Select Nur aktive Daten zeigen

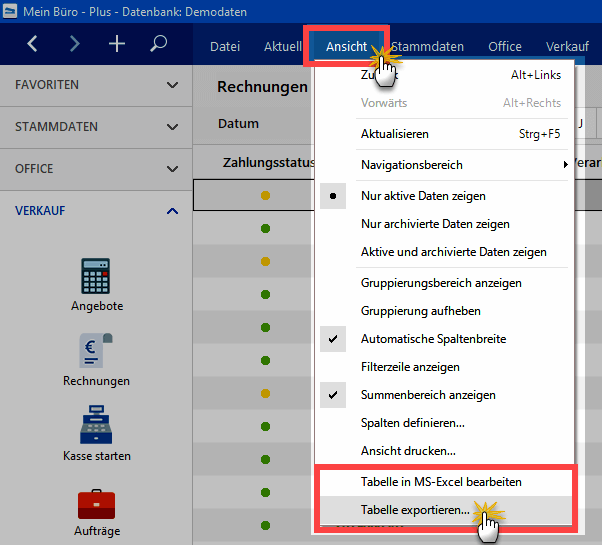(x=444, y=196)
